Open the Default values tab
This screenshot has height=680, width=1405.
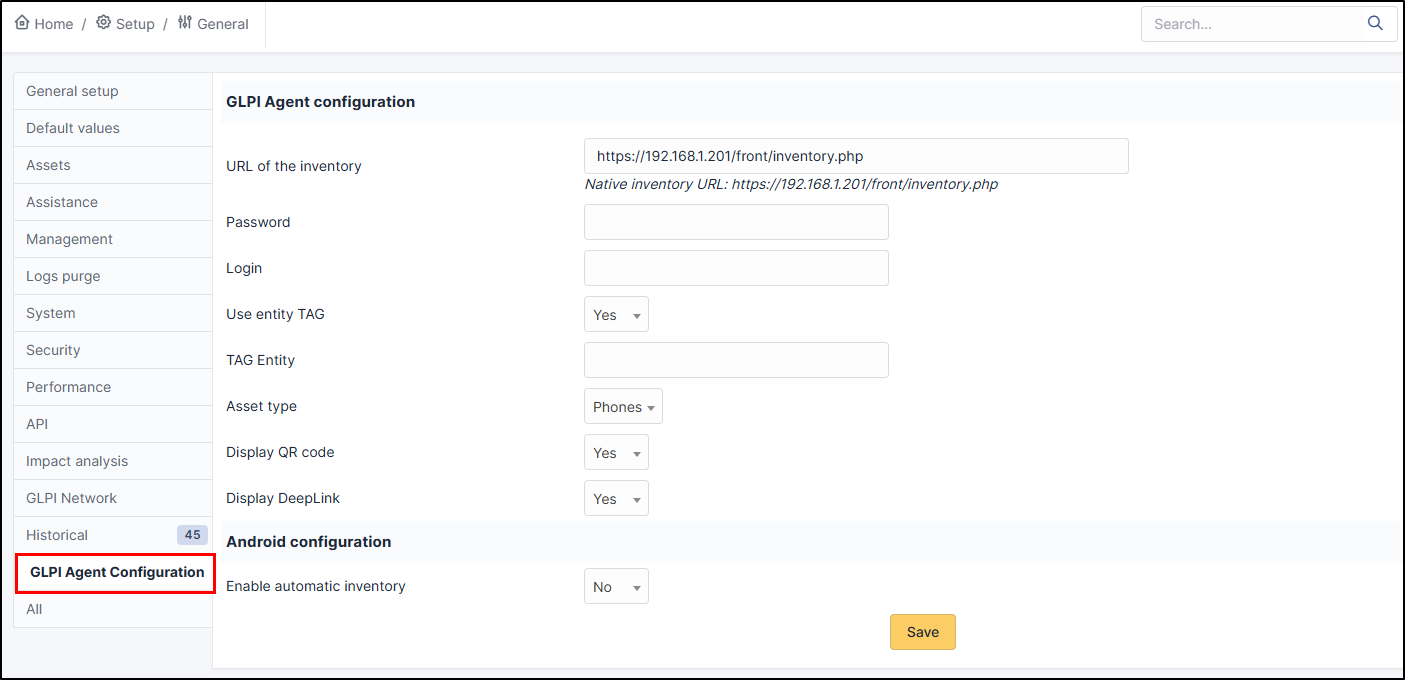pyautogui.click(x=73, y=128)
